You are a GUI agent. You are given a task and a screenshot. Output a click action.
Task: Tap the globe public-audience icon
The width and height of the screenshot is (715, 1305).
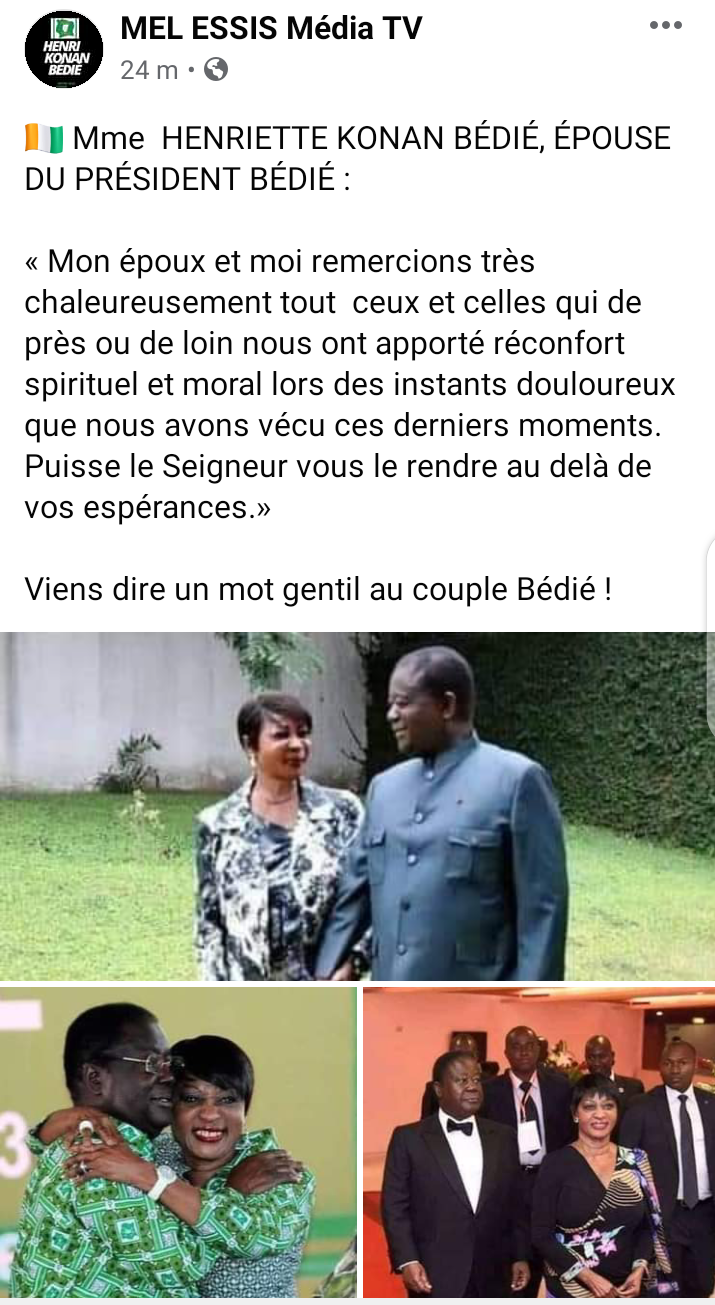[x=215, y=69]
